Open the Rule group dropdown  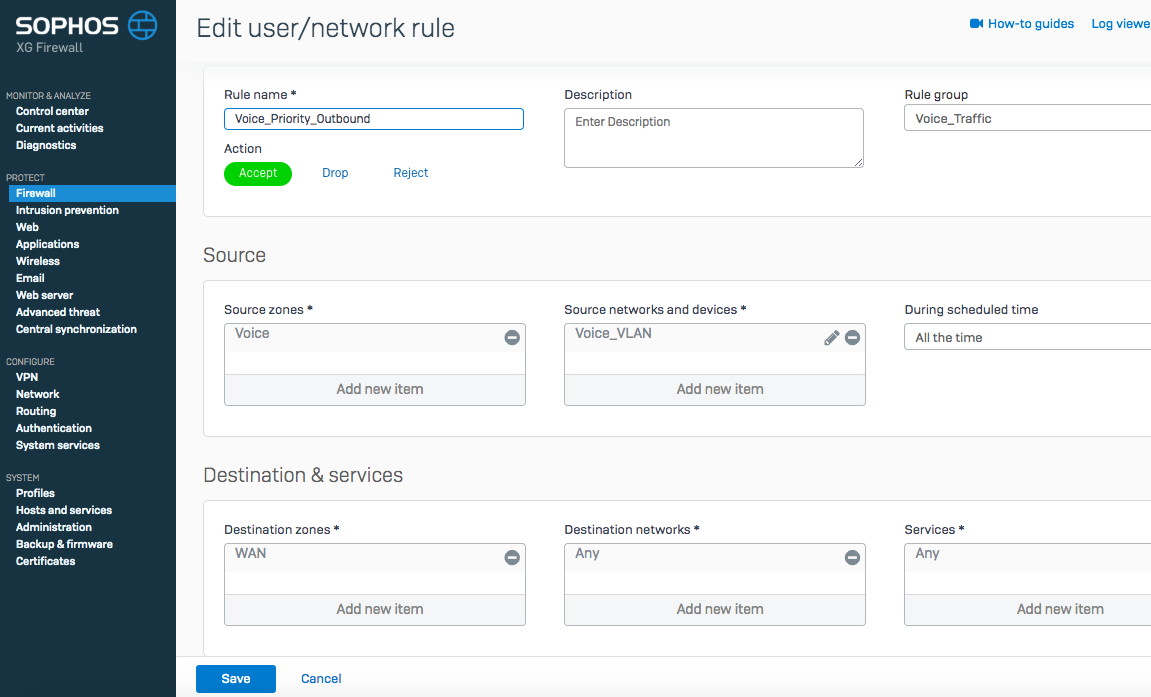point(1027,119)
